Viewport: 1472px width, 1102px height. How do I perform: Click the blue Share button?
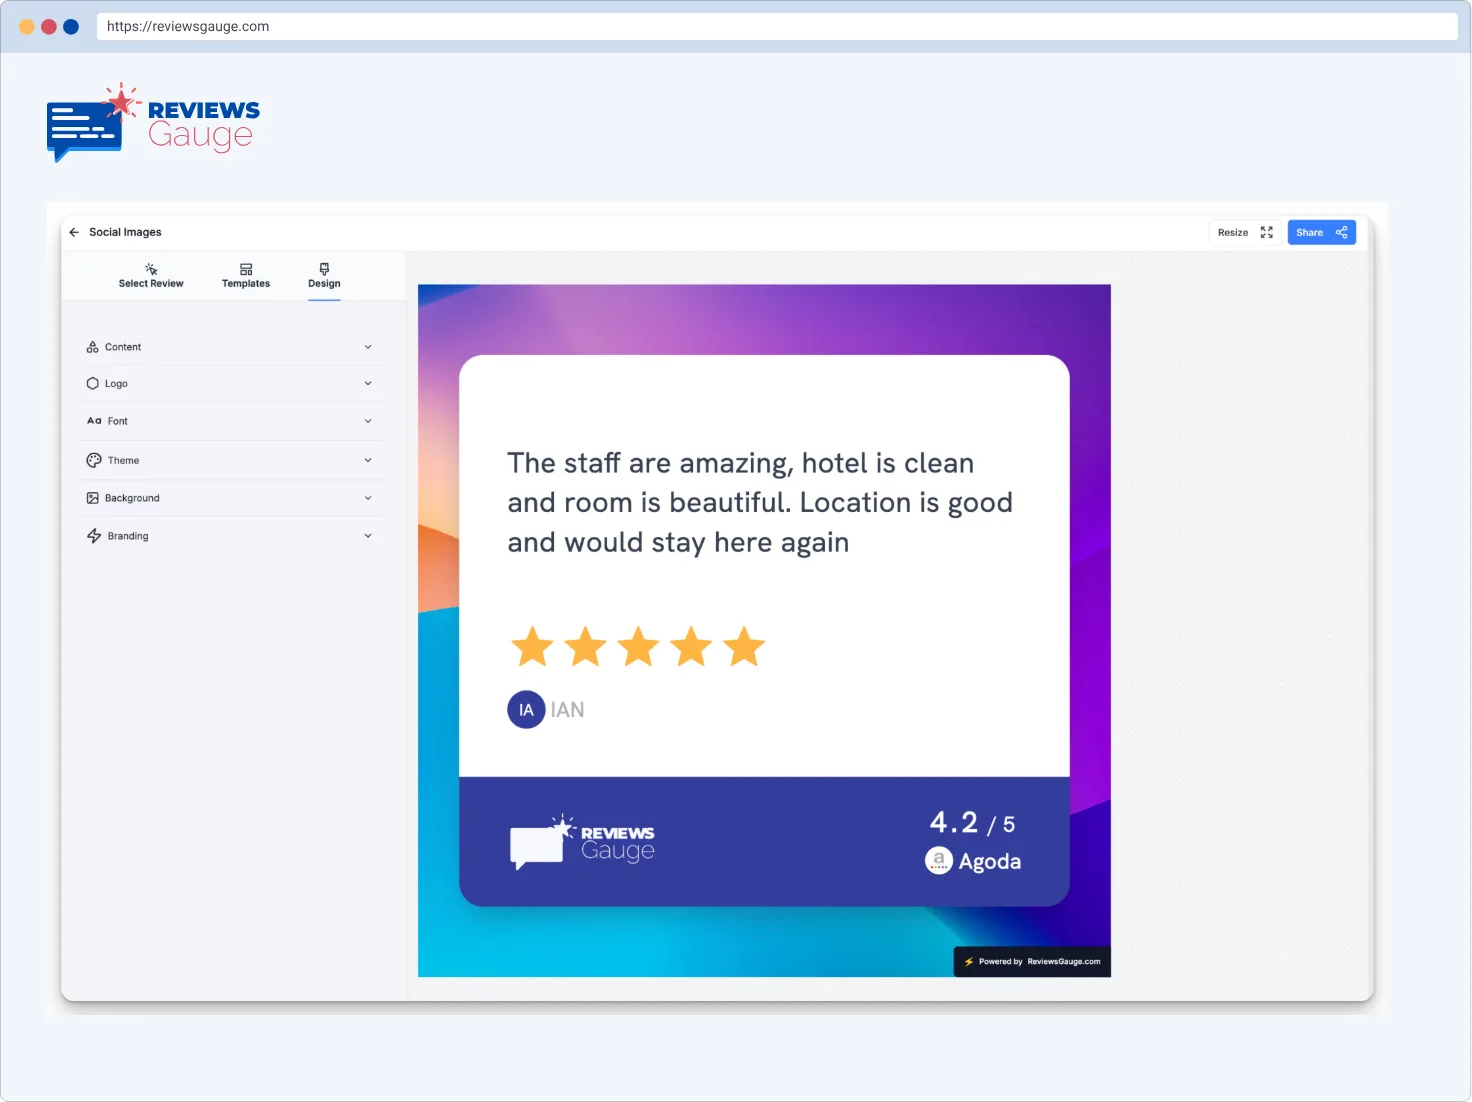(1321, 232)
